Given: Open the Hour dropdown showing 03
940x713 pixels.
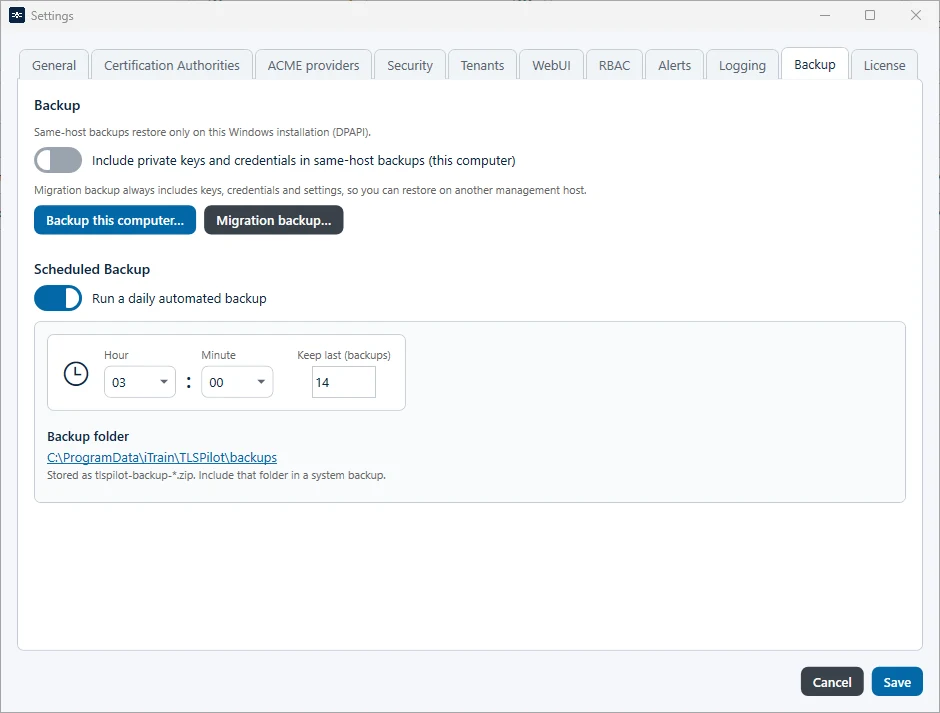Looking at the screenshot, I should click(x=140, y=382).
